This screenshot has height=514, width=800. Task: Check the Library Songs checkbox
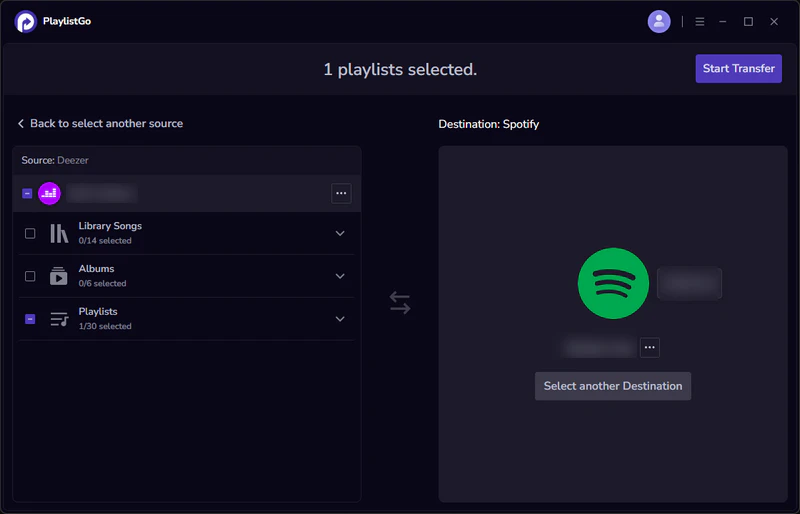click(30, 233)
